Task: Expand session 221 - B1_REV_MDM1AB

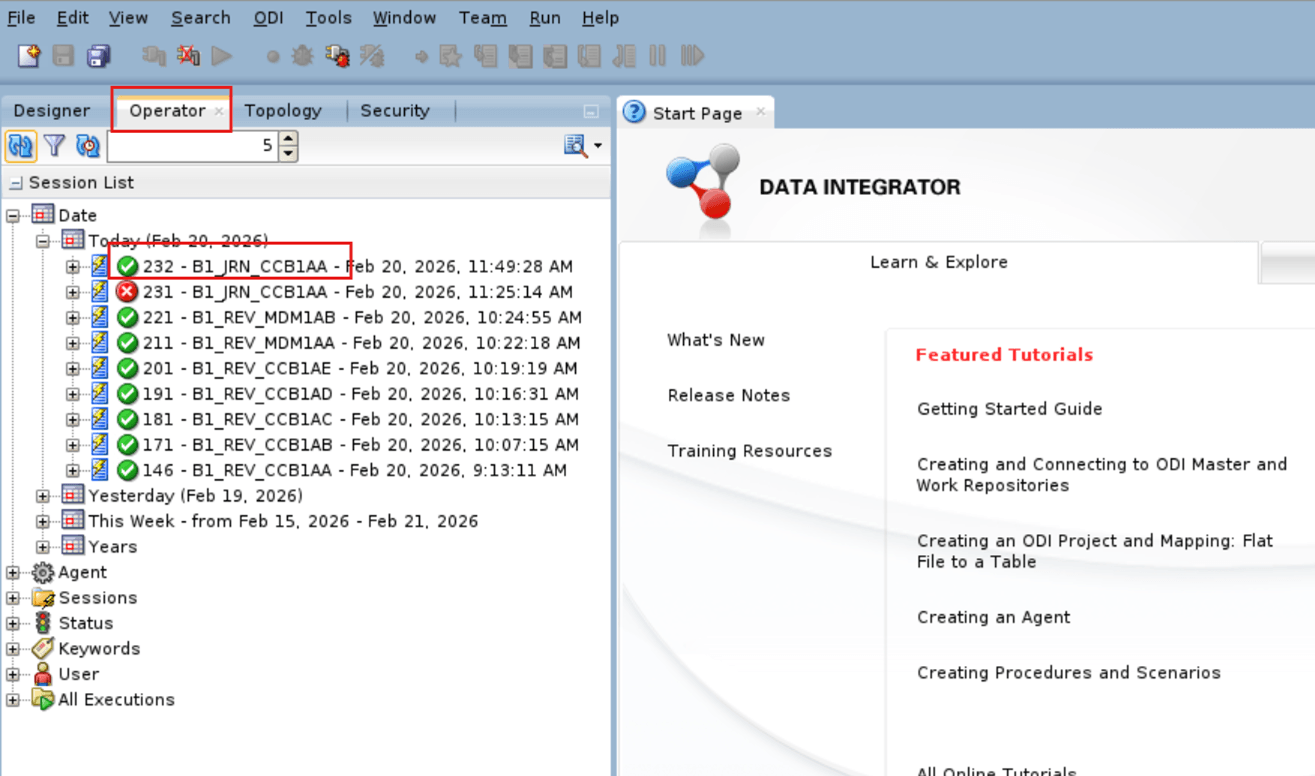Action: coord(73,318)
